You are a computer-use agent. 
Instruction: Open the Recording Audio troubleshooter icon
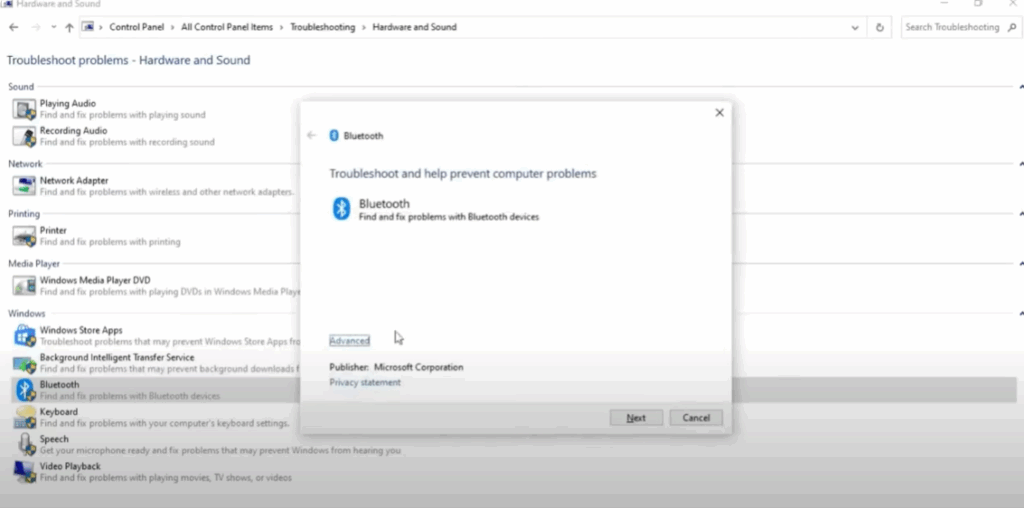point(24,136)
